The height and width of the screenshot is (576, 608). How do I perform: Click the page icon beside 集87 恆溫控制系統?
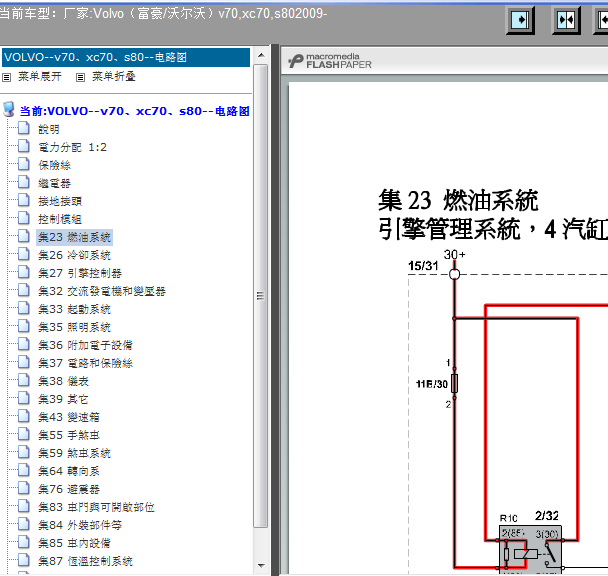[x=24, y=561]
